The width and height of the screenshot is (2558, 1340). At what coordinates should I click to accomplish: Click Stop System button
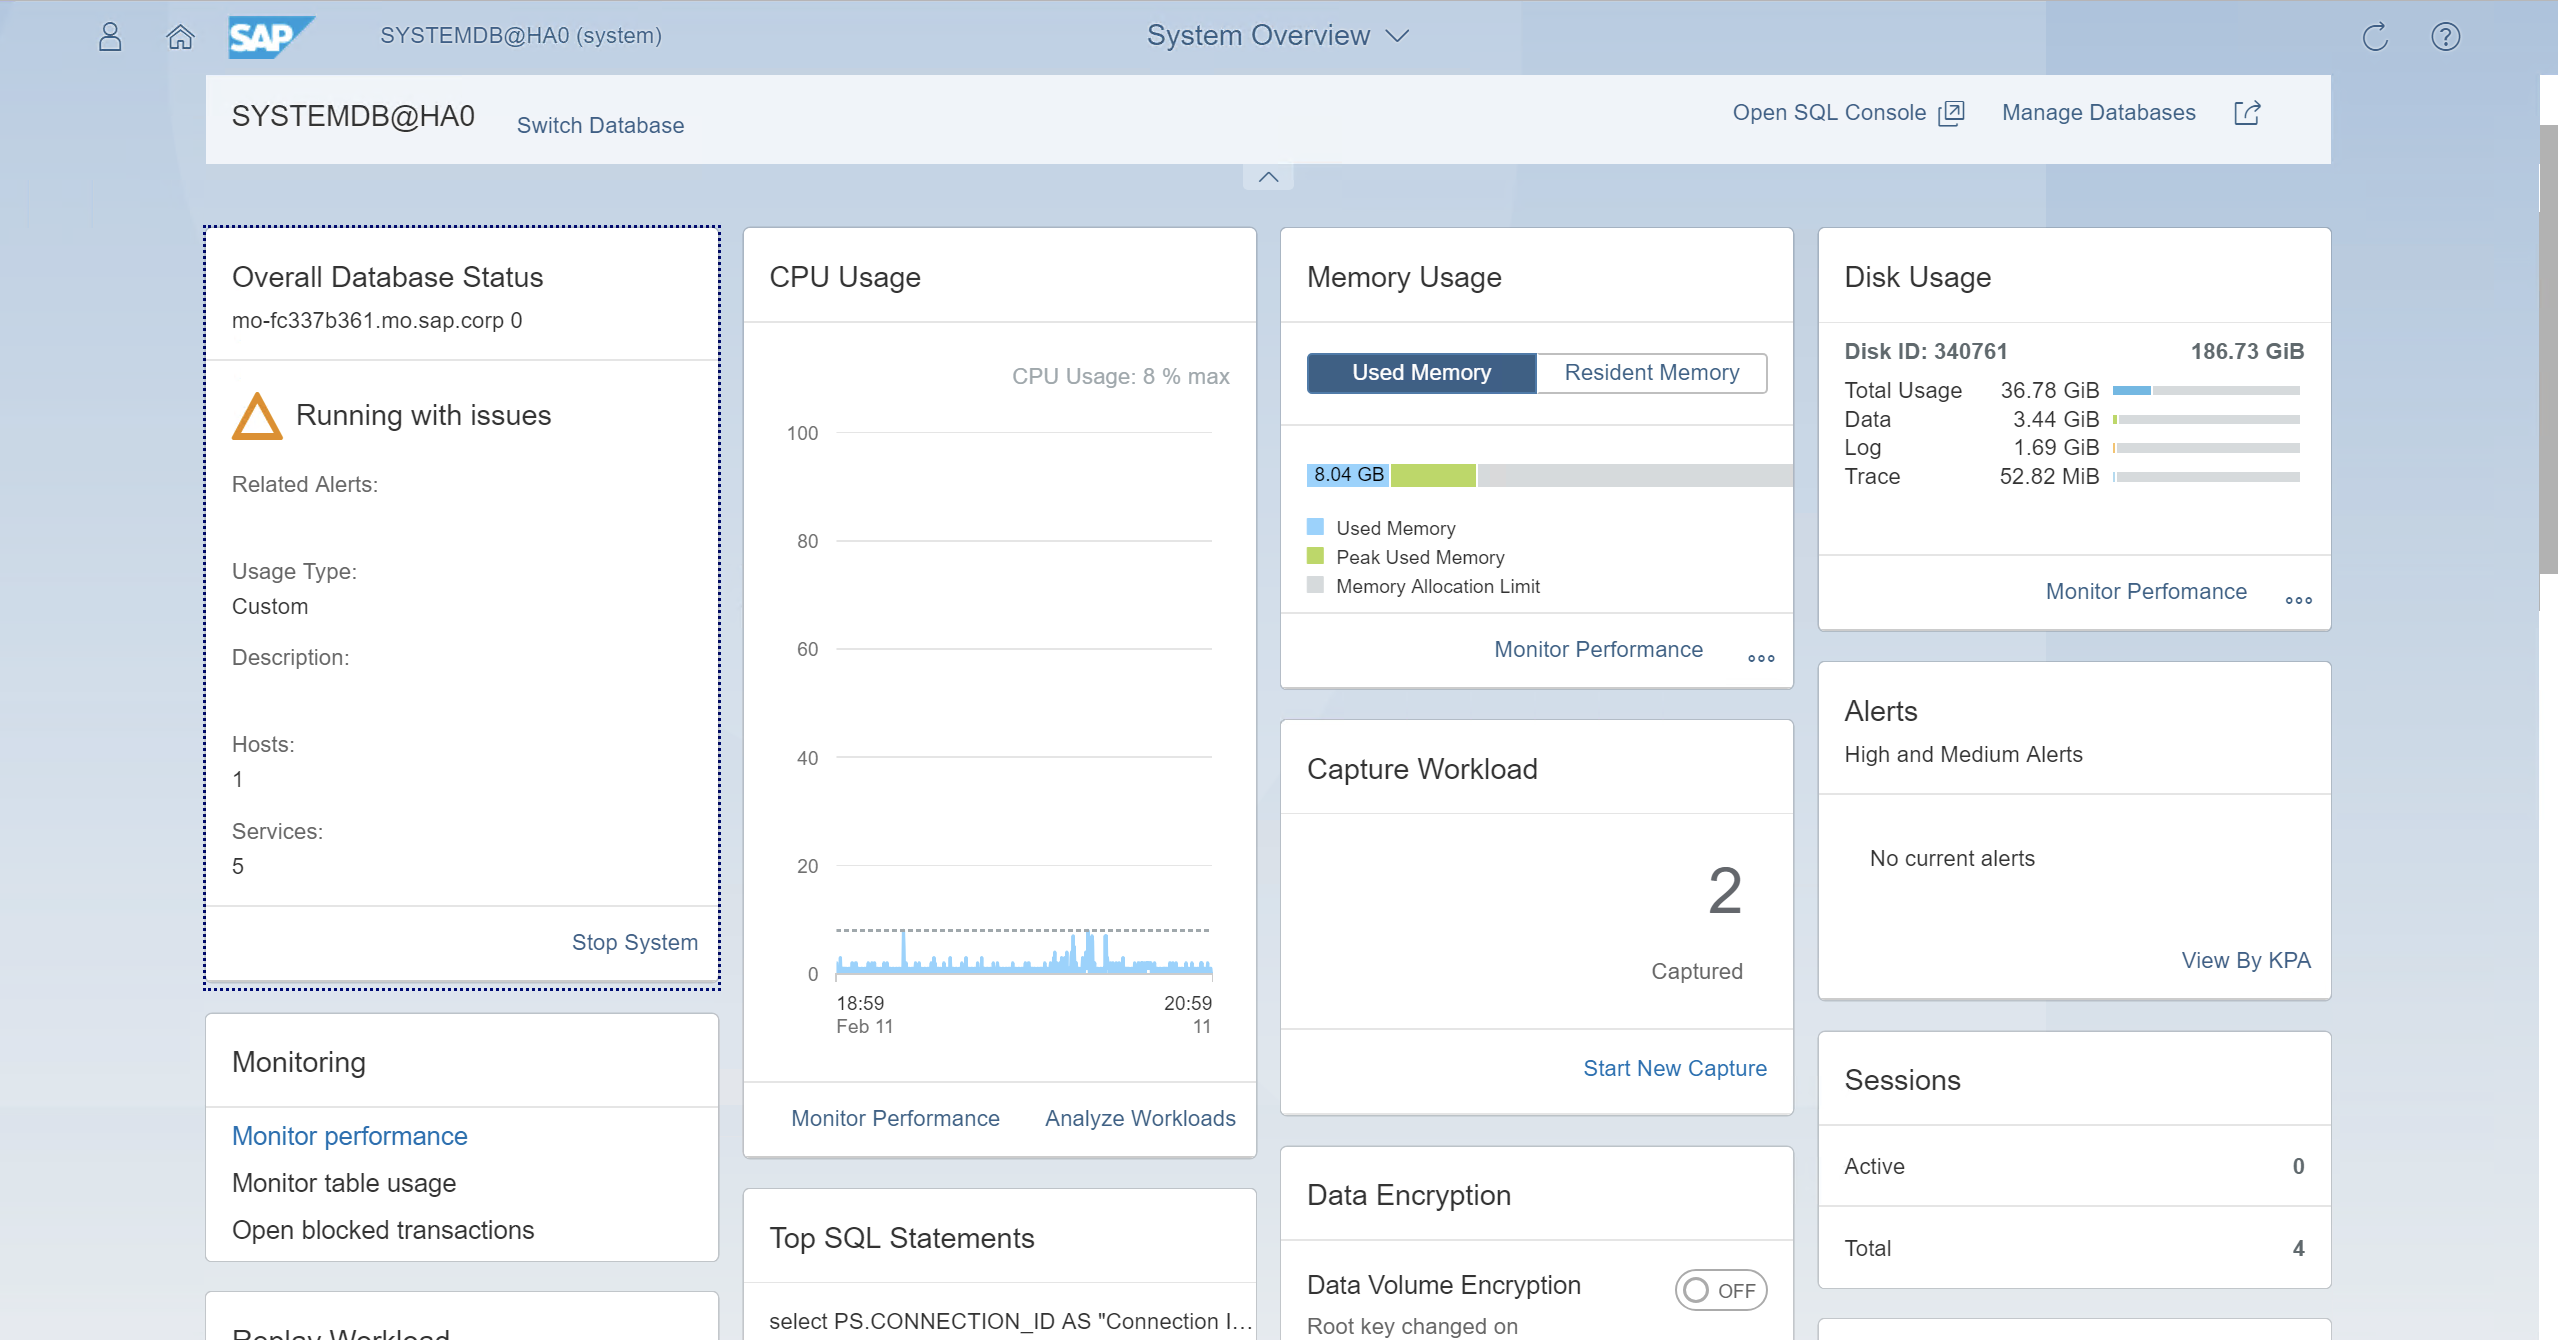coord(634,943)
